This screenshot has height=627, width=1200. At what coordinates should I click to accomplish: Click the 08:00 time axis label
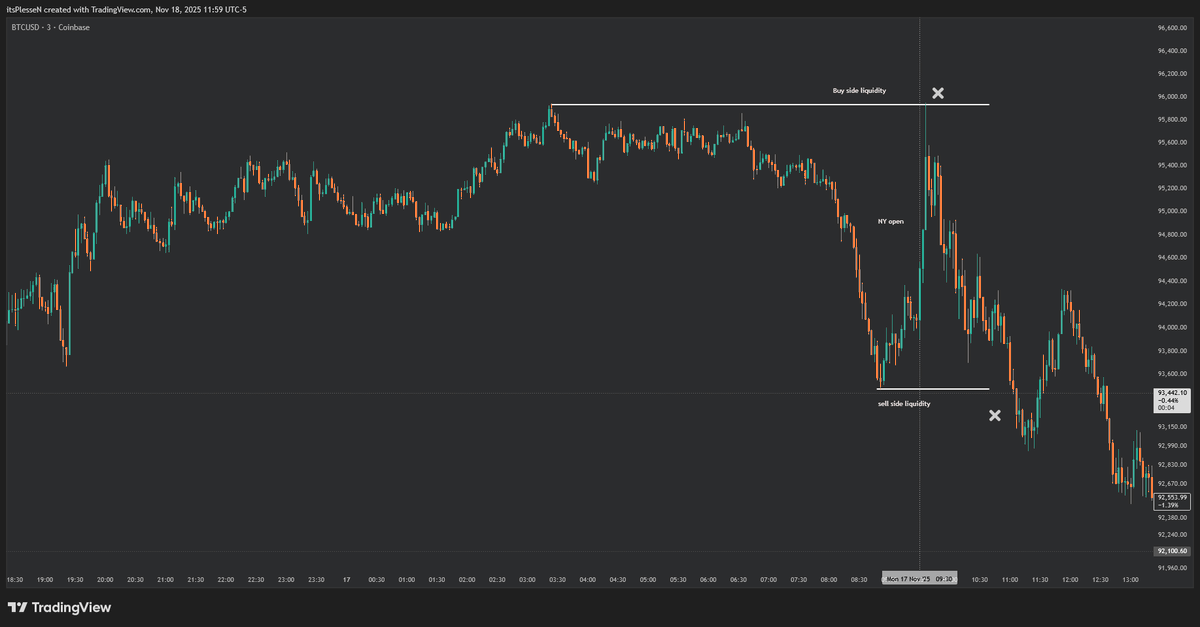828,579
